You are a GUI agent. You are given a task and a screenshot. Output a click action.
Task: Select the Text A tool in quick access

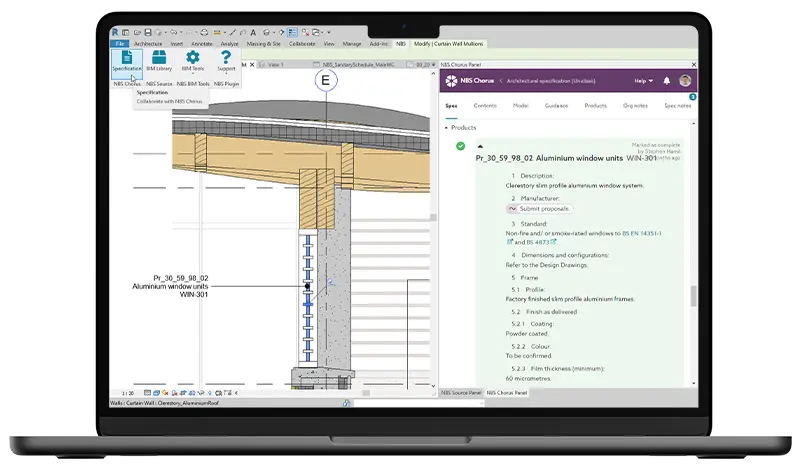tap(254, 32)
